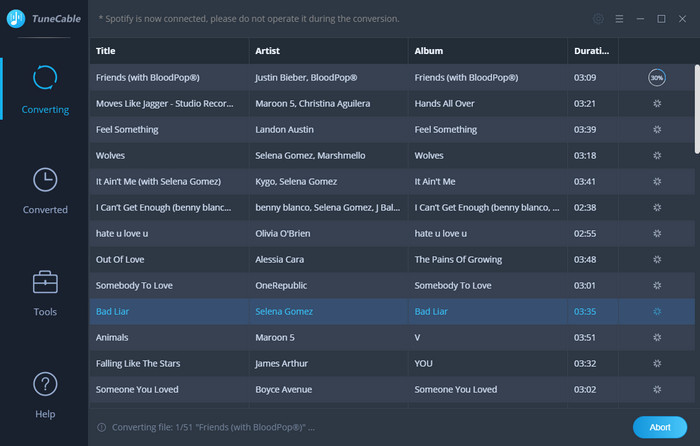
Task: Click artist 'Selena Gomez, Marshmello'
Action: [310, 155]
